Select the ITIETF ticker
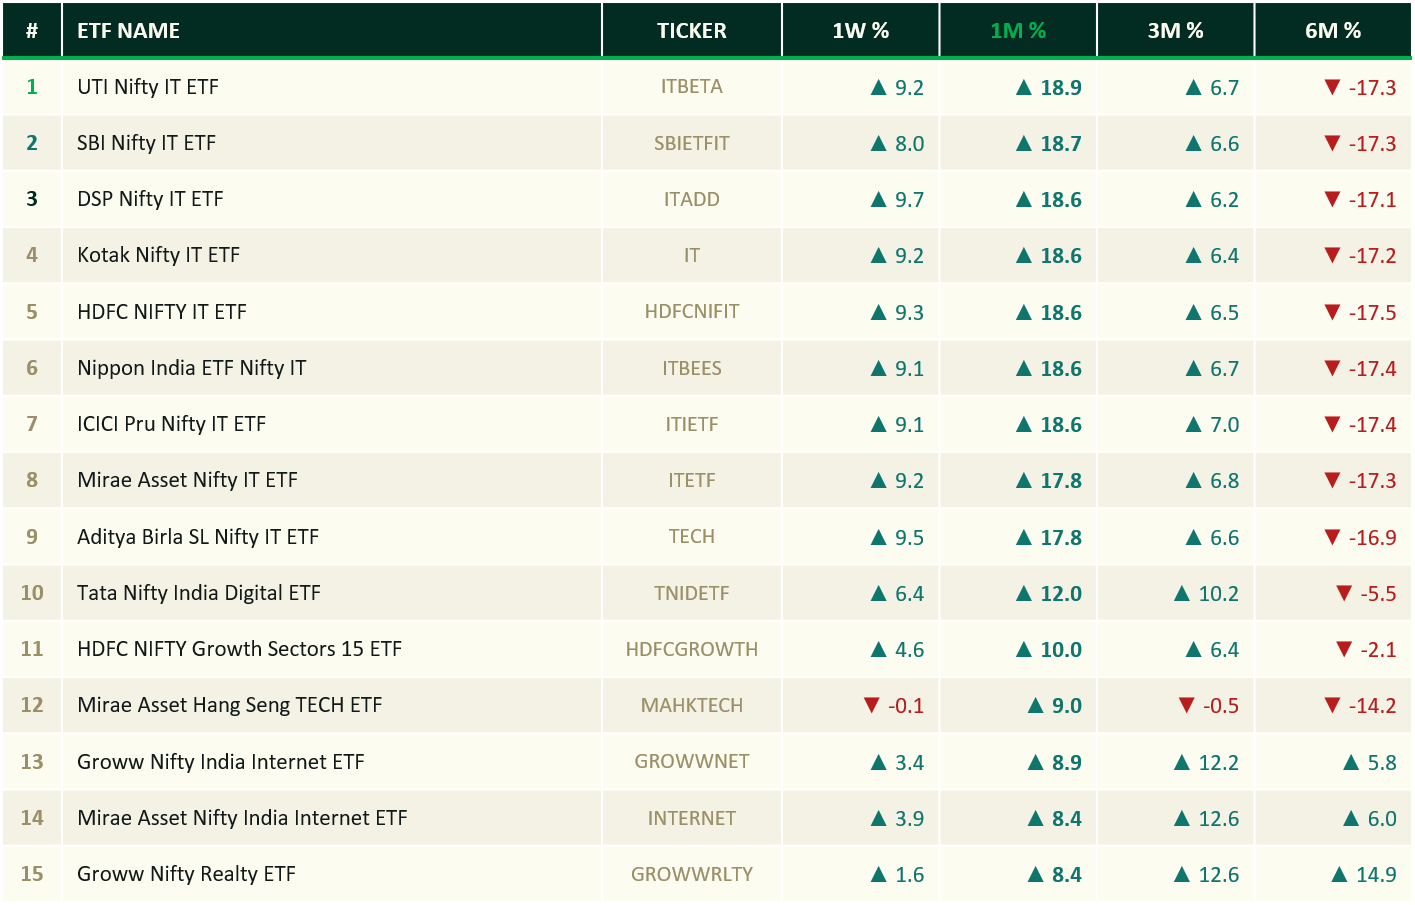1415x905 pixels. click(692, 424)
